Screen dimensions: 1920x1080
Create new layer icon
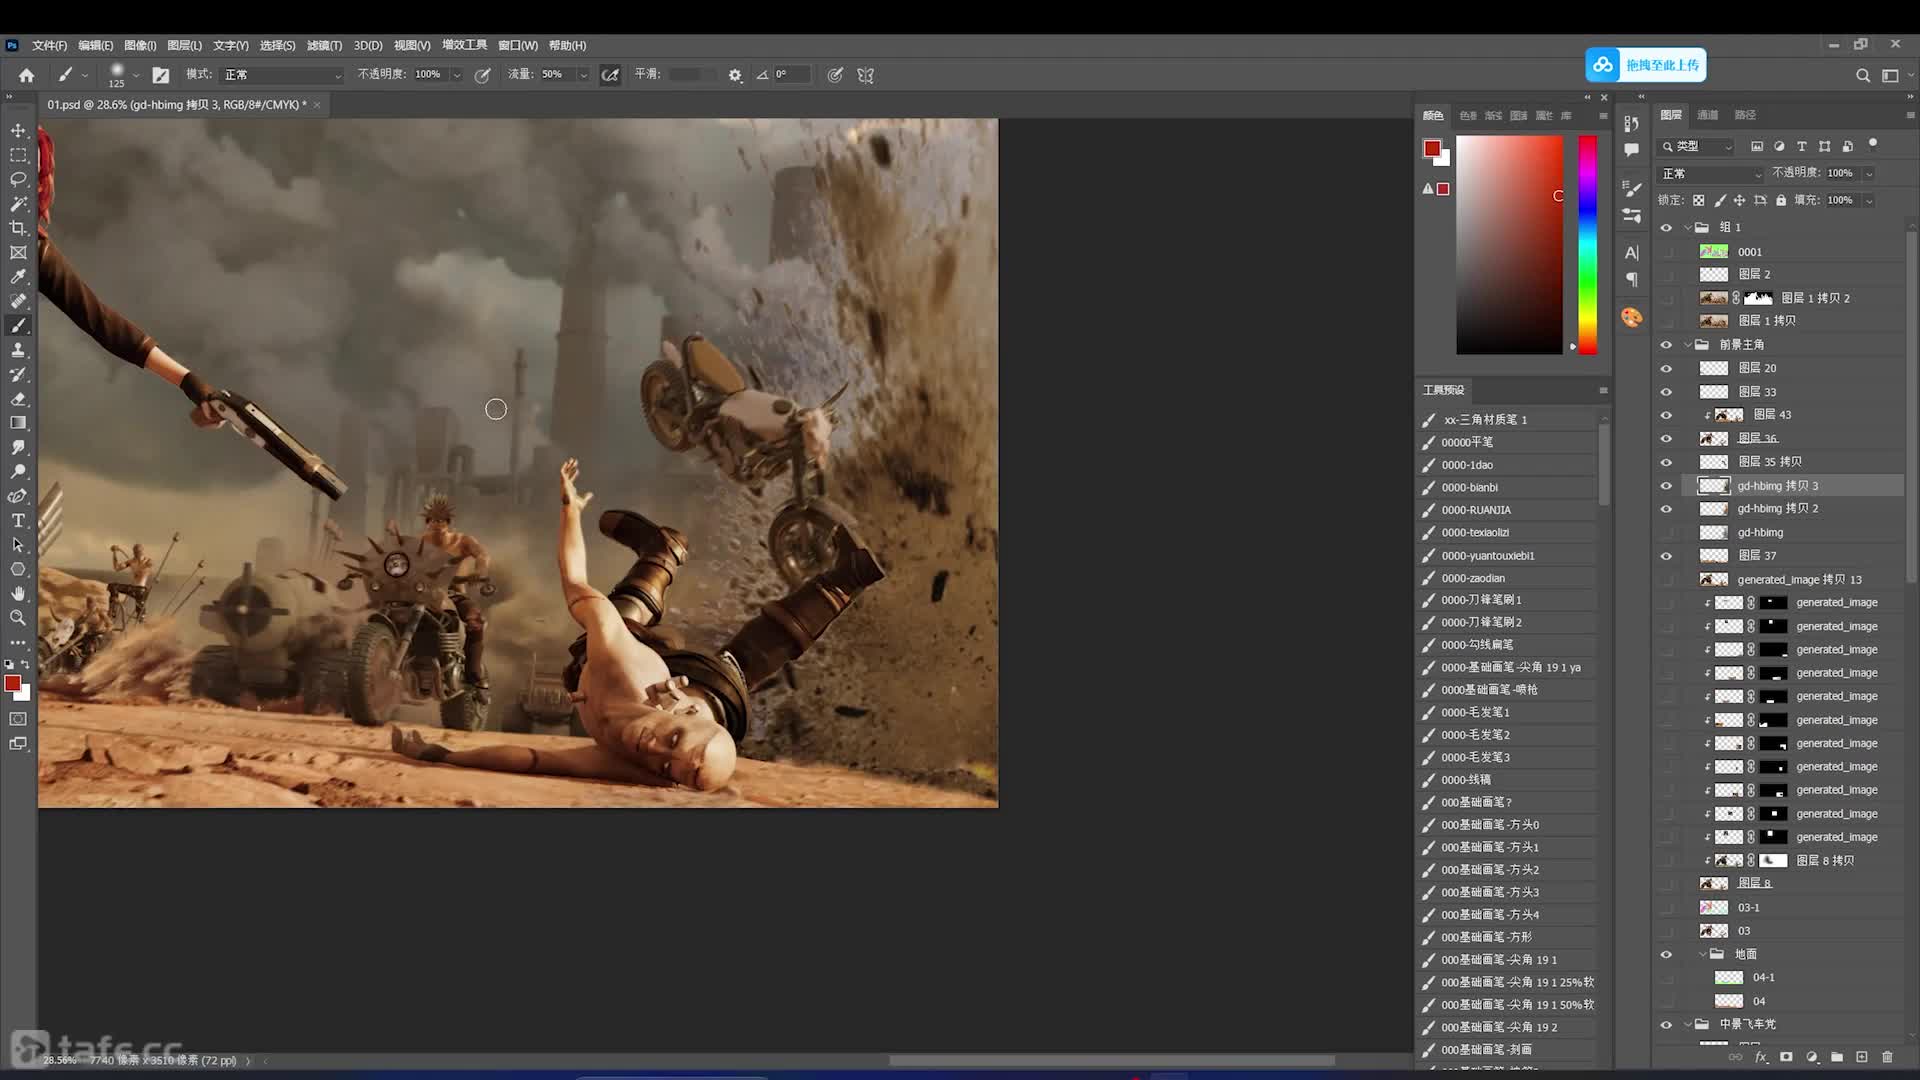(x=1862, y=1057)
